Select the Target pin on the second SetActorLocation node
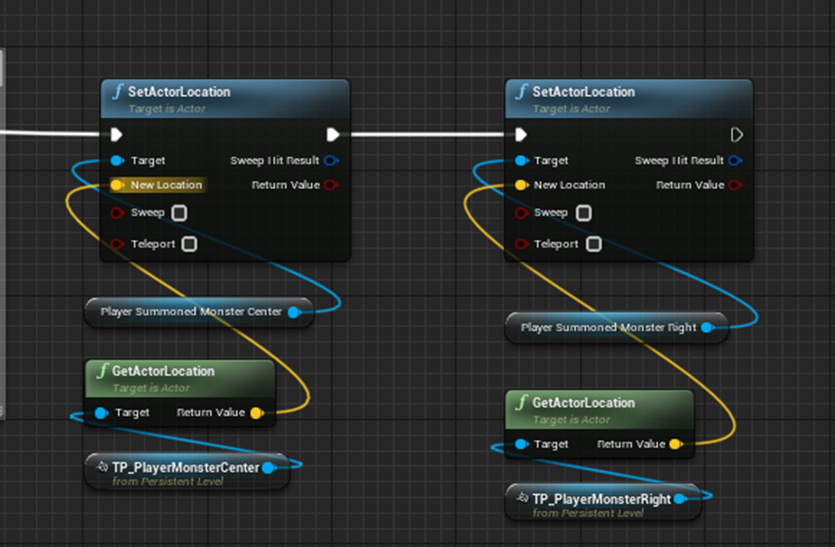This screenshot has height=547, width=835. tap(522, 160)
